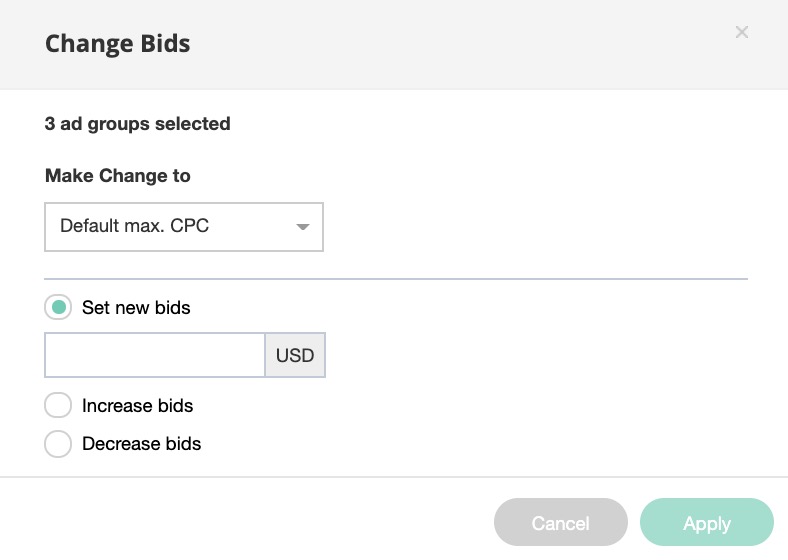Click the "Increase bids" label text

[137, 406]
